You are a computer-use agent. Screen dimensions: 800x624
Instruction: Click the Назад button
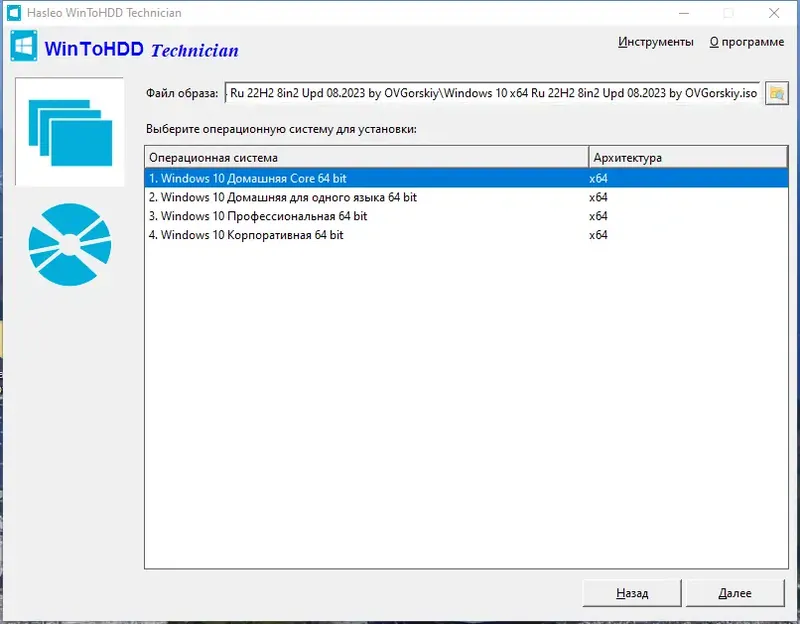[x=632, y=593]
